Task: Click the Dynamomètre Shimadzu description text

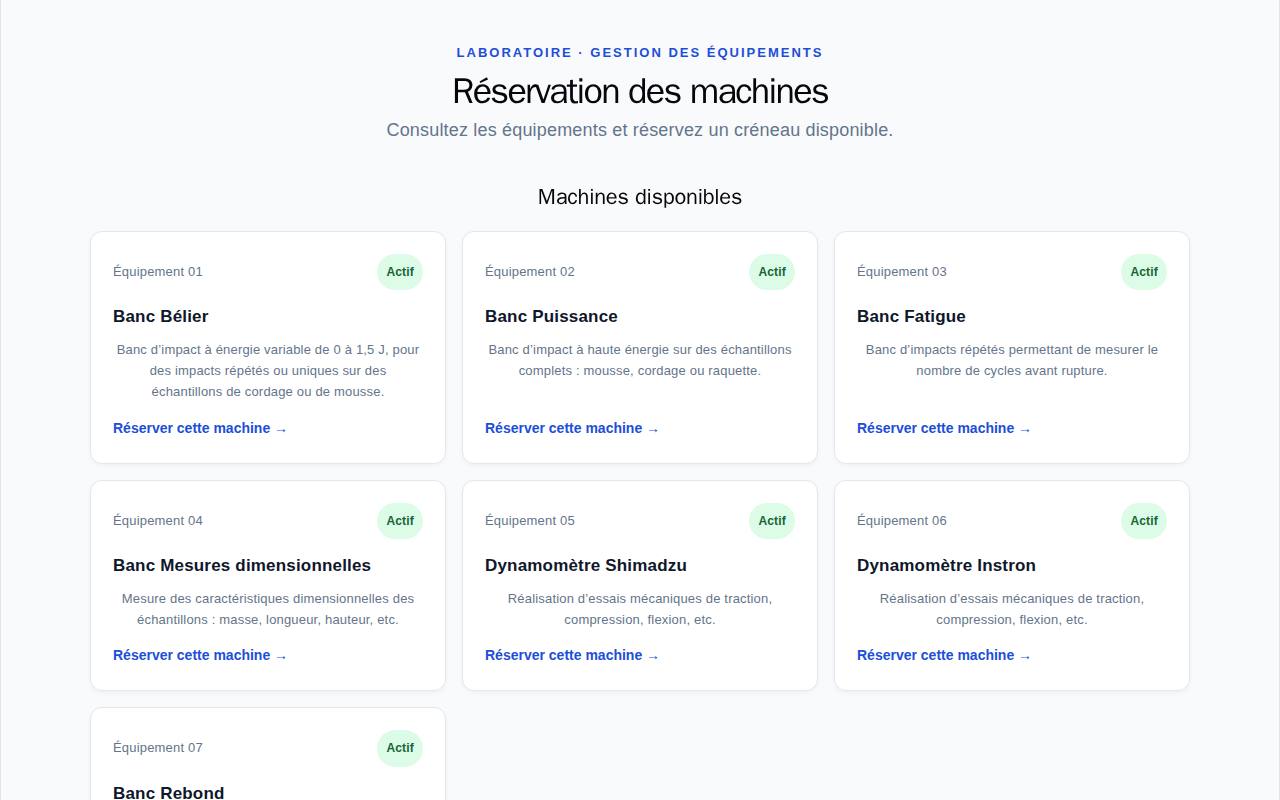Action: (640, 609)
